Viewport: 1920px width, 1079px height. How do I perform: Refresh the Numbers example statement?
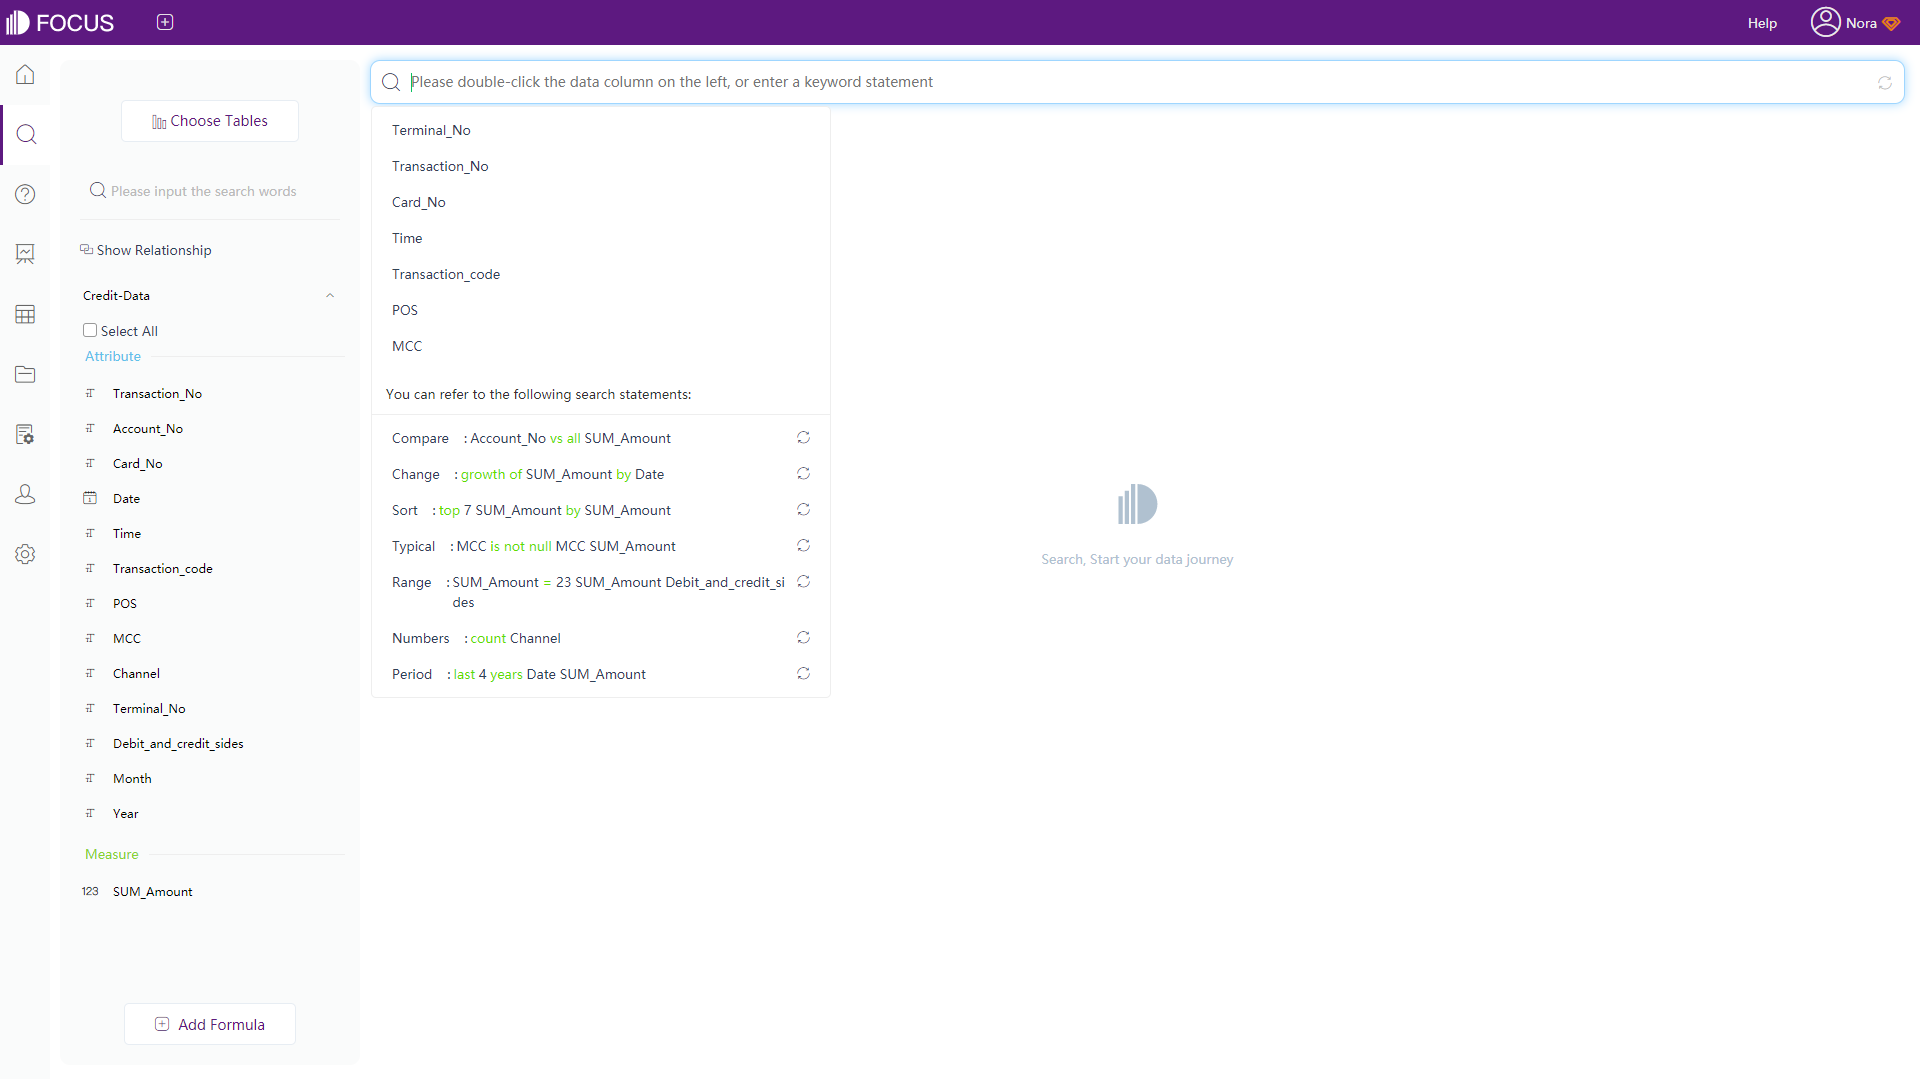coord(803,638)
